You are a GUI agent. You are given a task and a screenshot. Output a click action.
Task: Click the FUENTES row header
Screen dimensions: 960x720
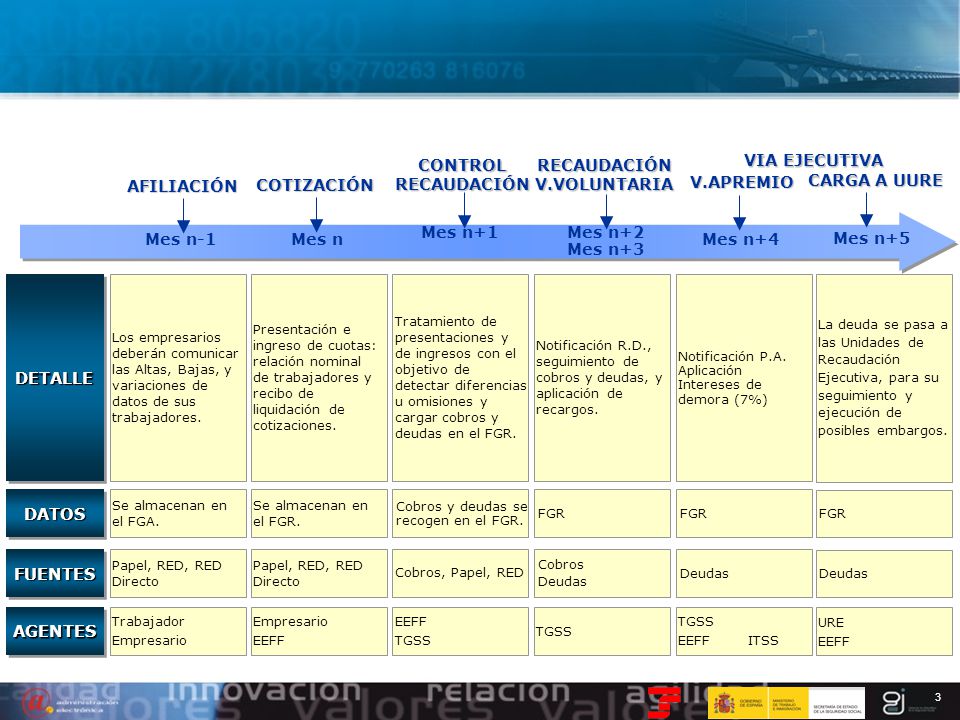(x=55, y=574)
